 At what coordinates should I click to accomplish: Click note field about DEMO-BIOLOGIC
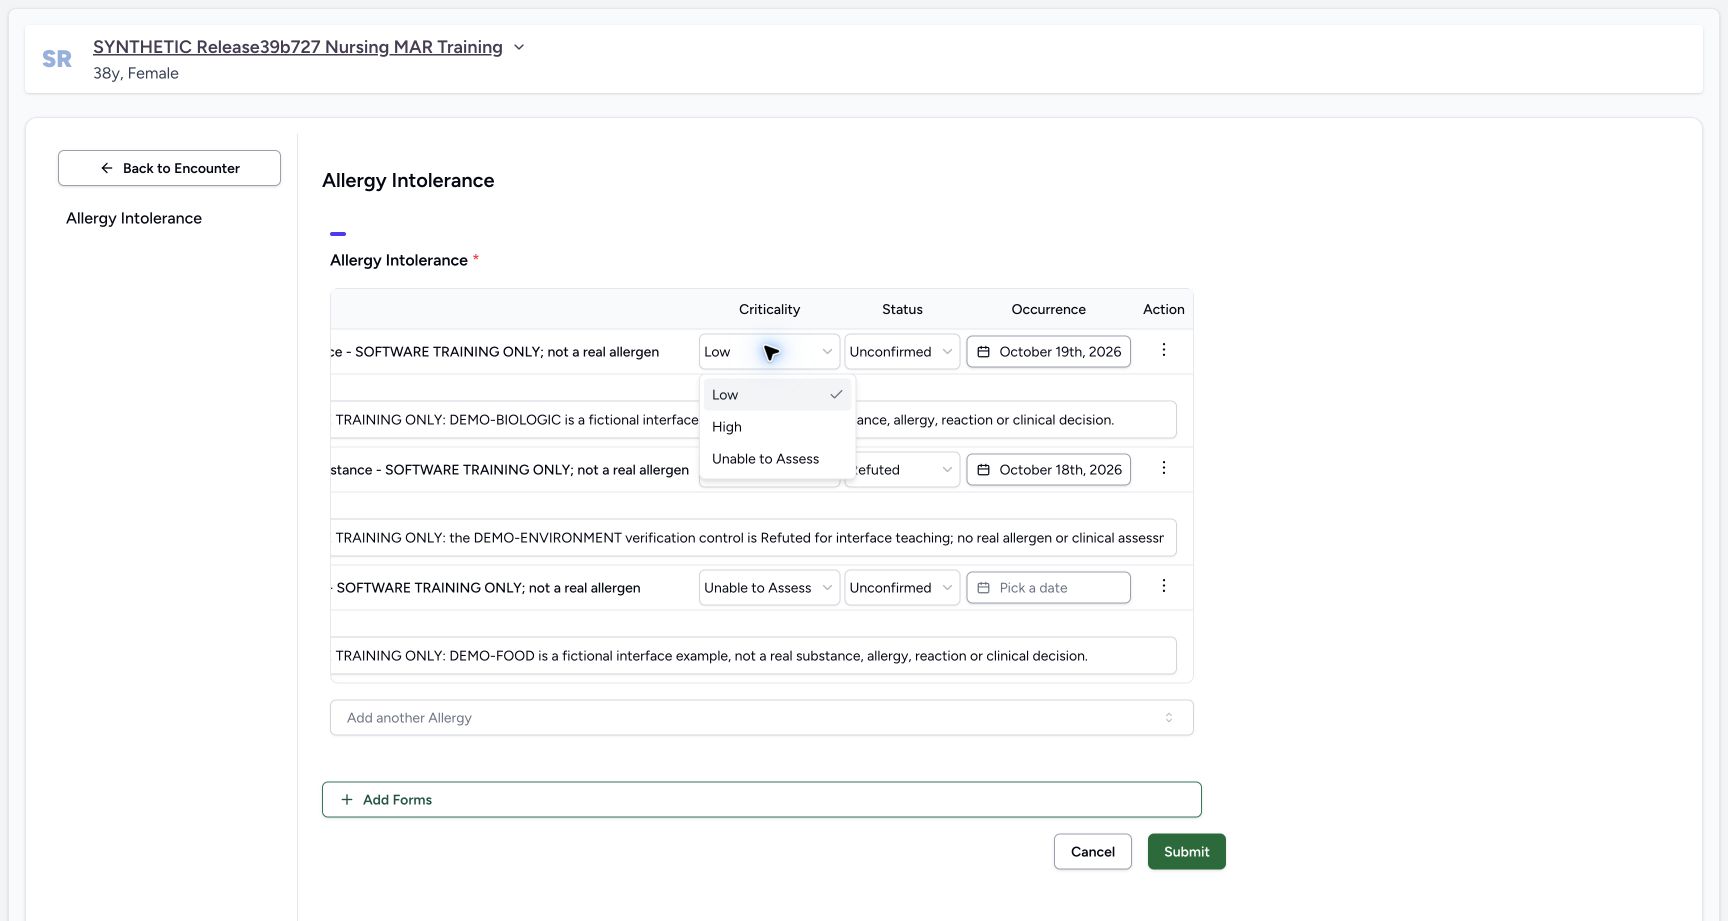pos(753,419)
